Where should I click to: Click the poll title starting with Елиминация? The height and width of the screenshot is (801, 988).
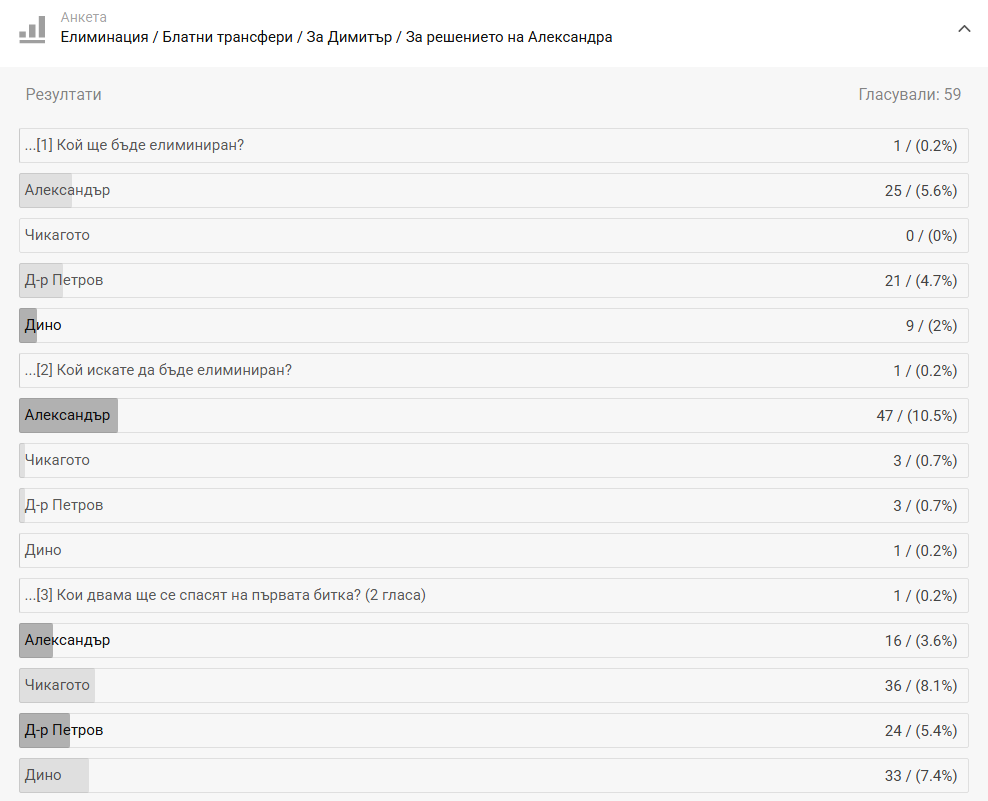(x=336, y=37)
